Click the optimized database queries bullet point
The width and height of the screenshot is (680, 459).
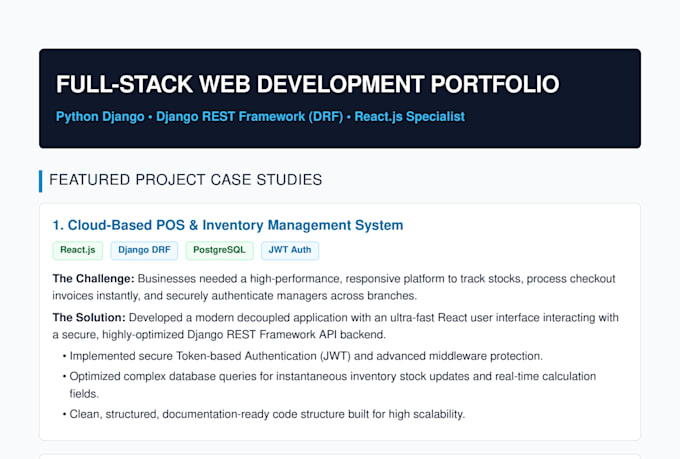pos(330,385)
